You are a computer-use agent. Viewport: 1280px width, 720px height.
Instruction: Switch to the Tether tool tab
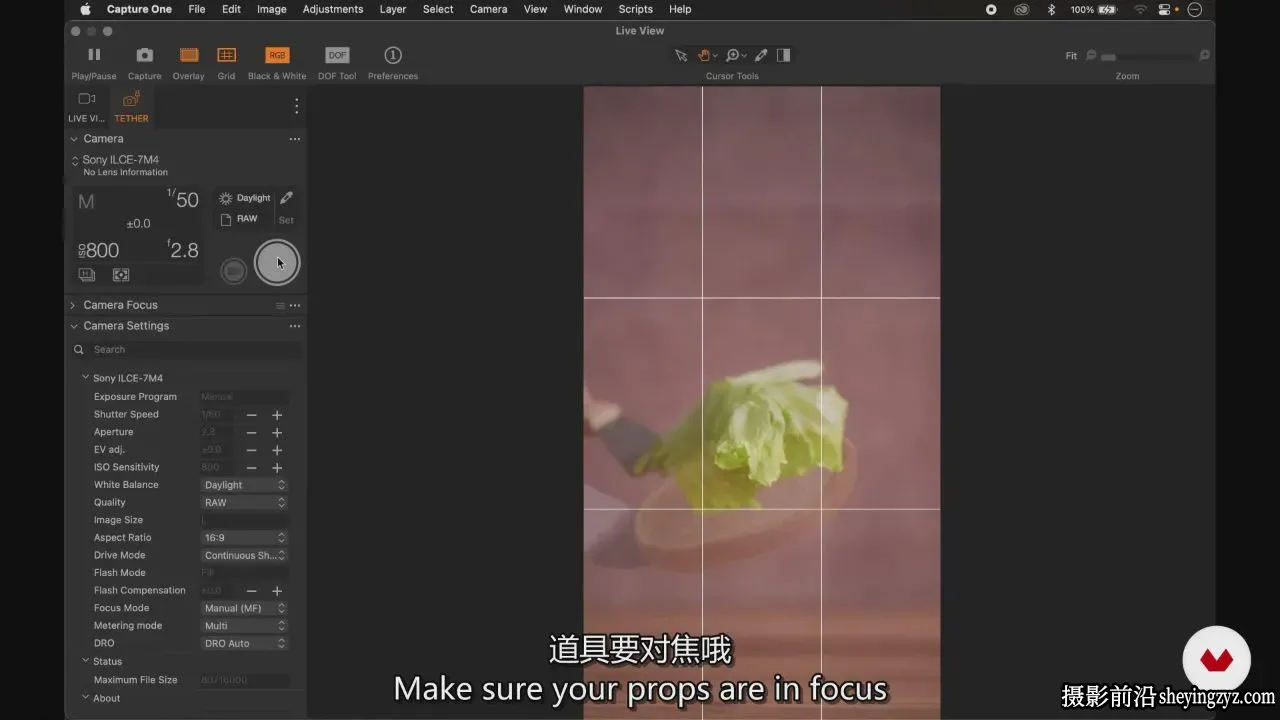[131, 105]
